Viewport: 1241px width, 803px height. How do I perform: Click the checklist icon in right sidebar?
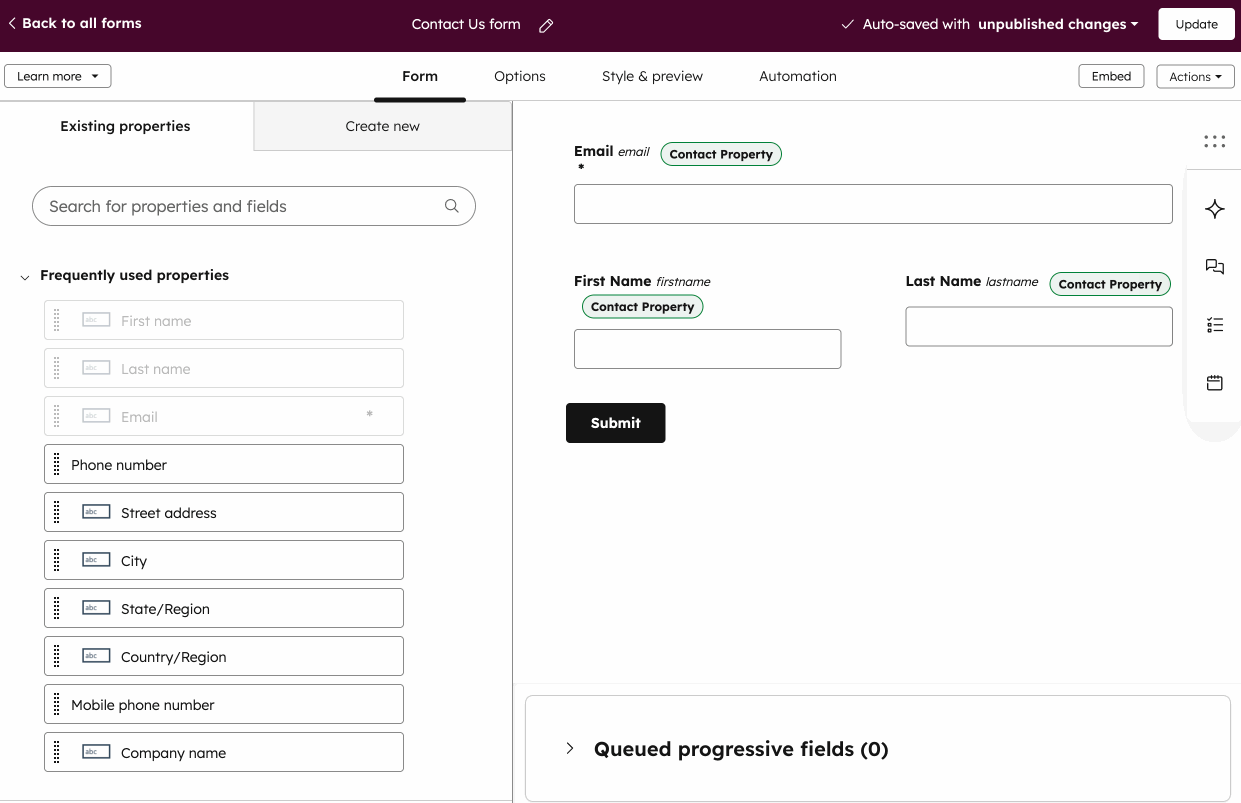pos(1214,324)
